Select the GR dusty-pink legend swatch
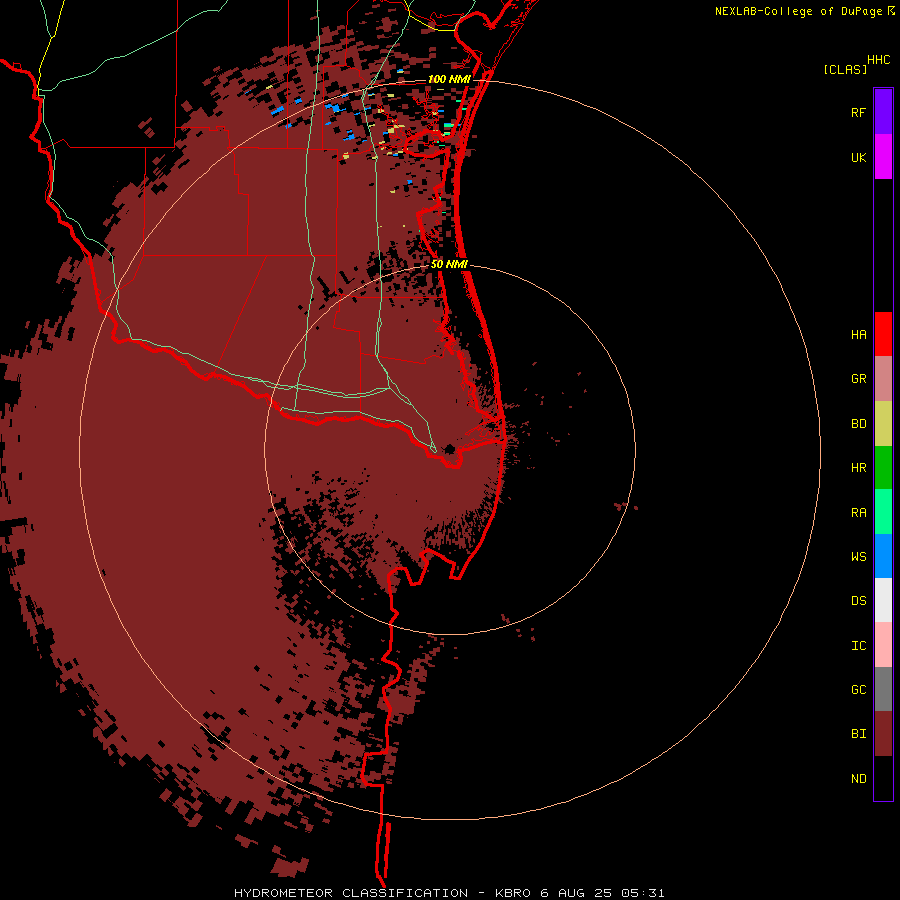900x900 pixels. 883,379
